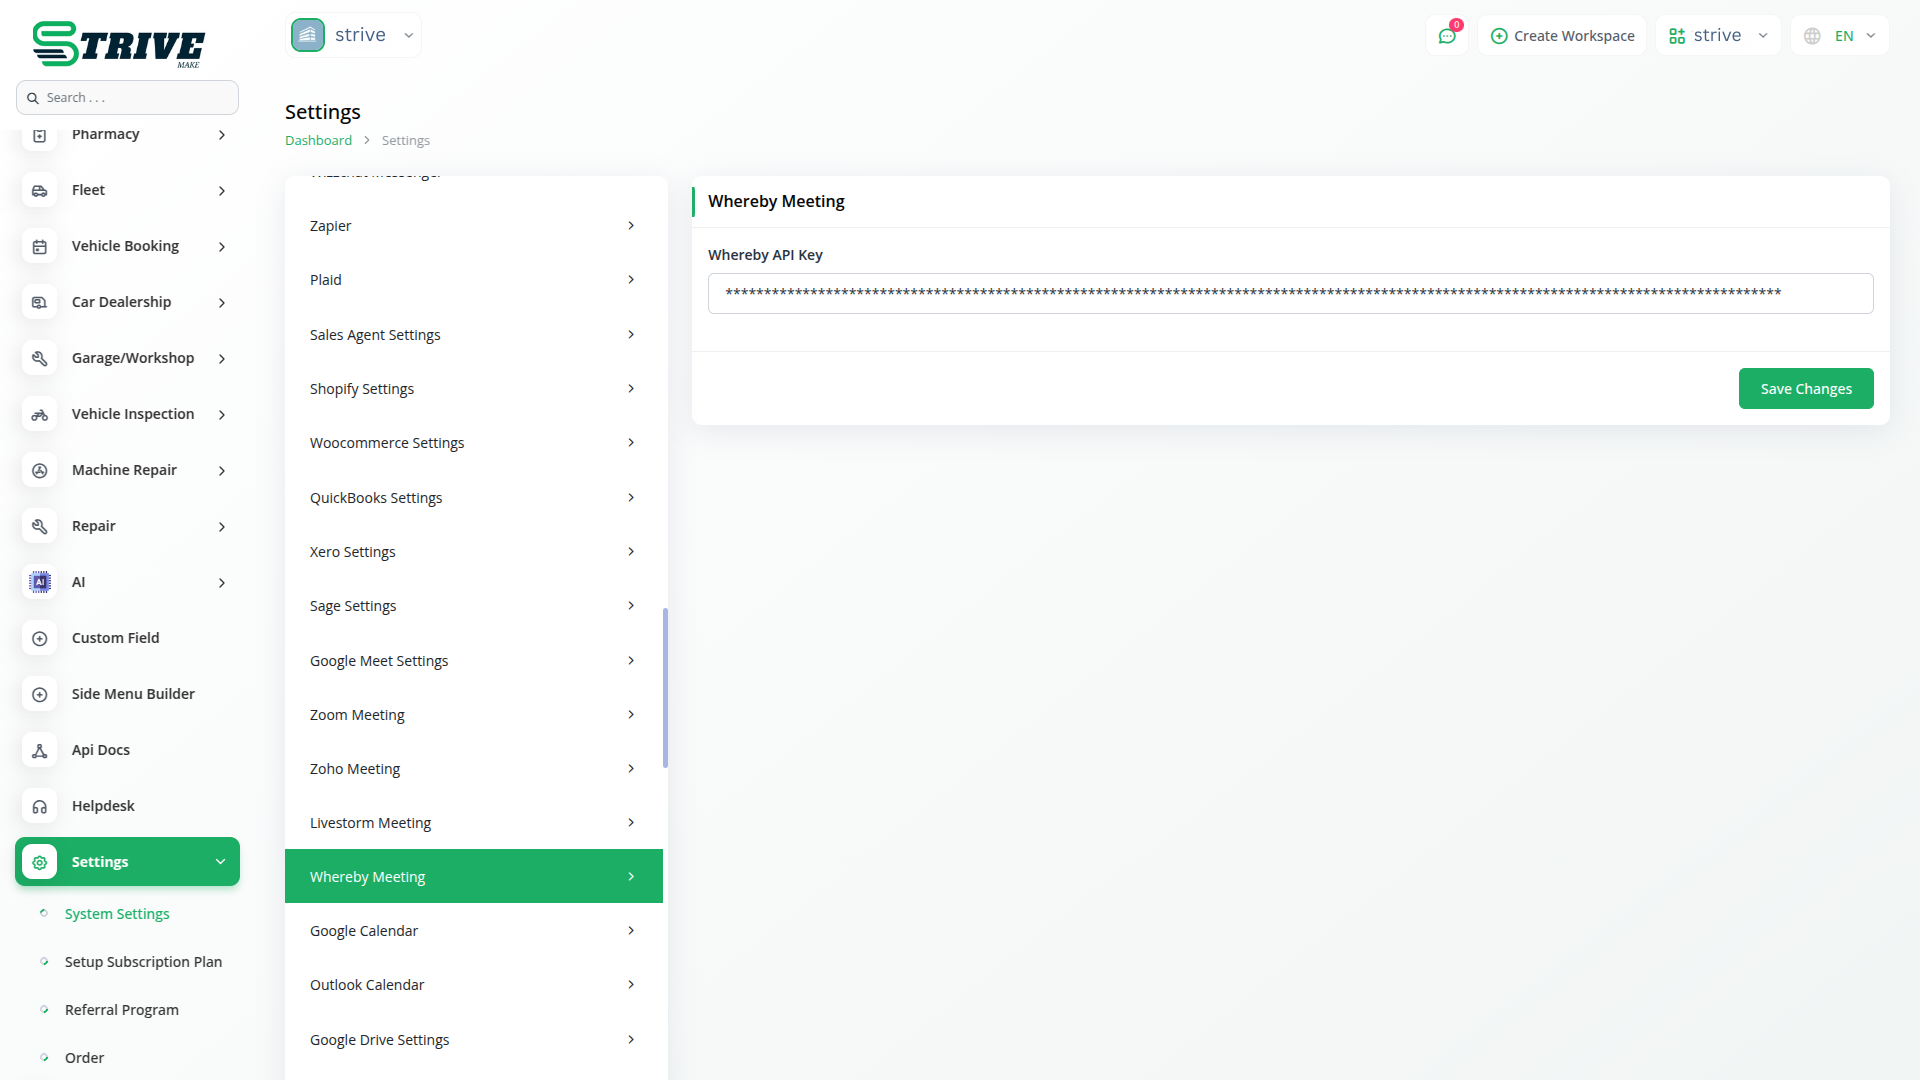The image size is (1920, 1080).
Task: Click the Vehicle Booking calendar icon
Action: [x=40, y=246]
